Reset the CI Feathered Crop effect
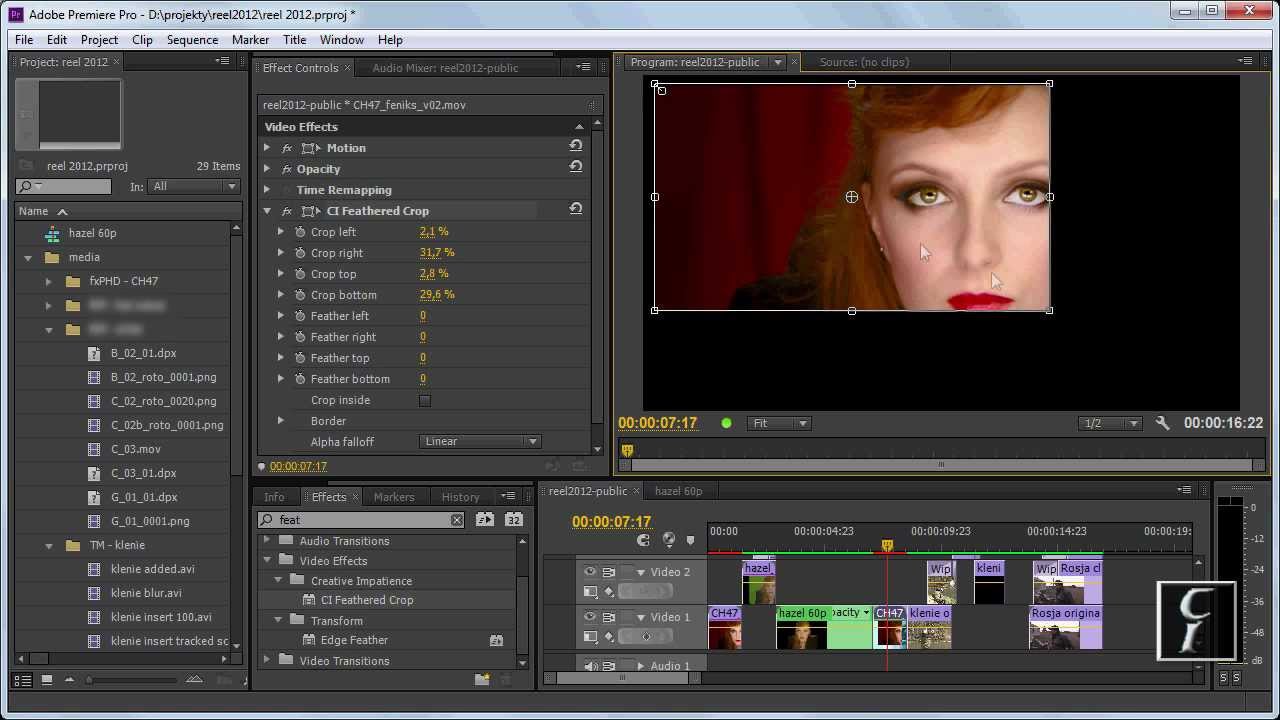Image resolution: width=1280 pixels, height=720 pixels. coord(576,209)
